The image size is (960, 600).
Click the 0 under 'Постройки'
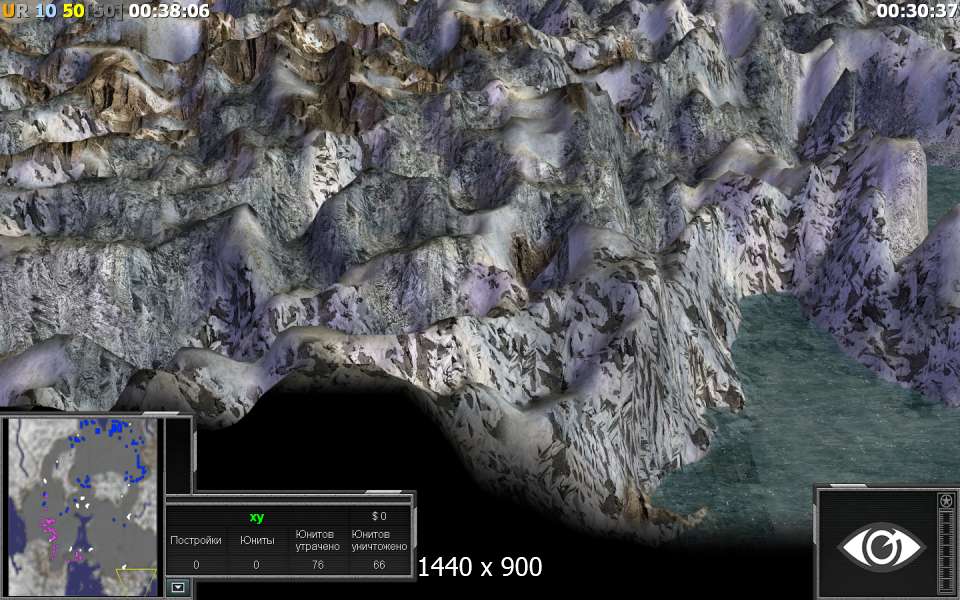[x=196, y=565]
